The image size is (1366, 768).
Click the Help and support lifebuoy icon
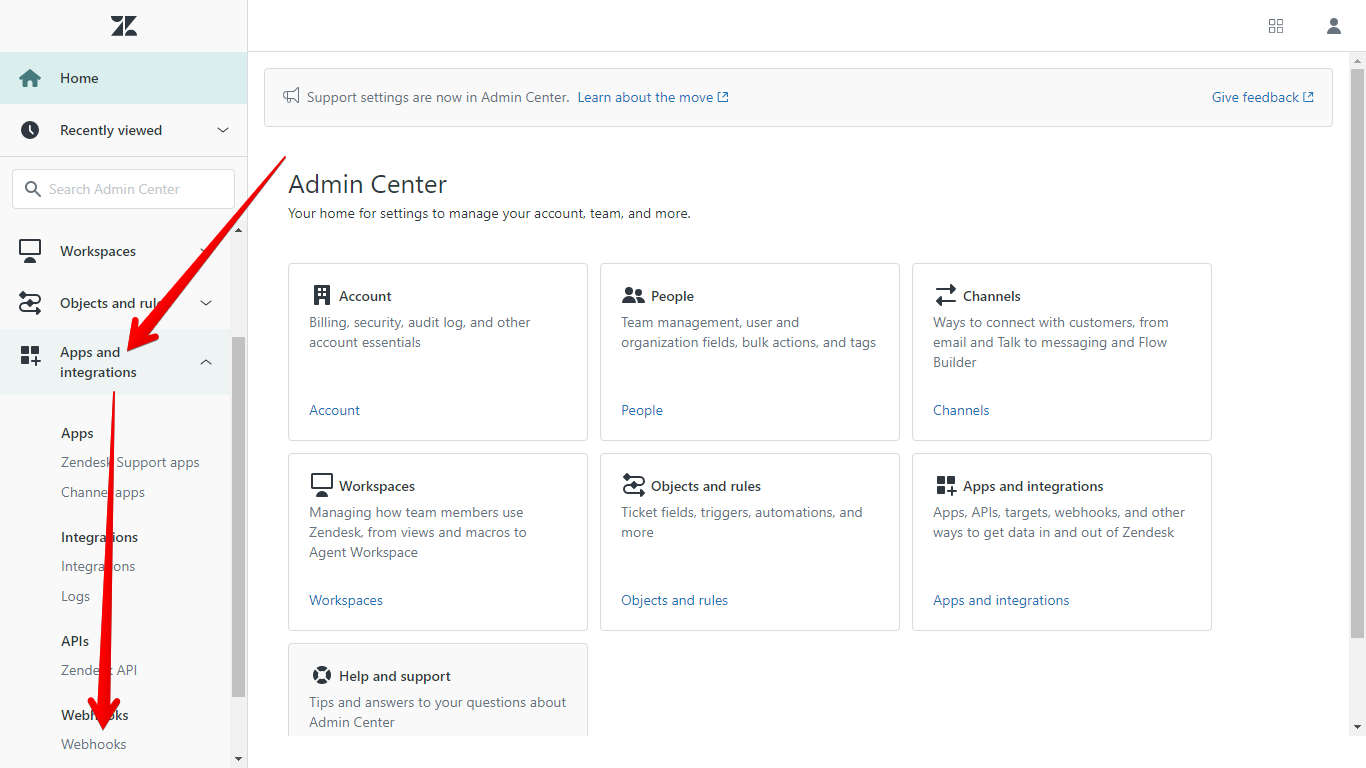point(322,675)
